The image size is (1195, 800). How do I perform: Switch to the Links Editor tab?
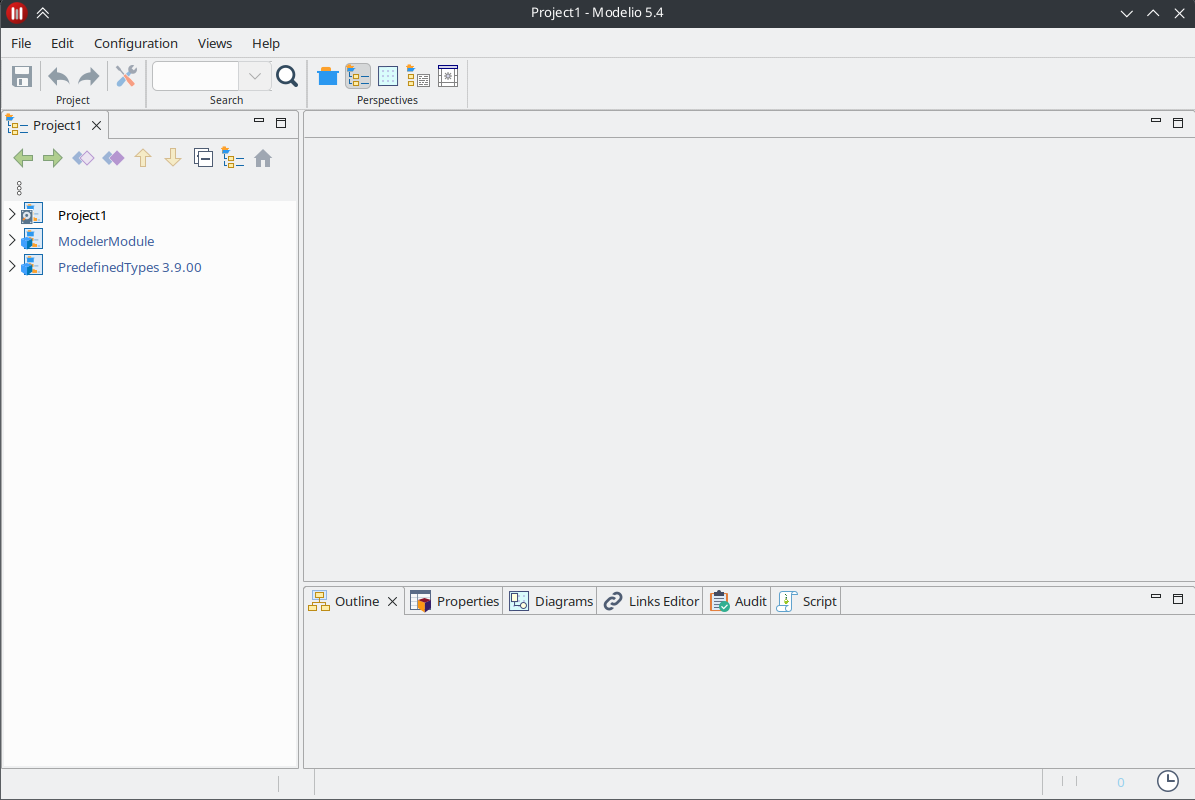pos(651,601)
